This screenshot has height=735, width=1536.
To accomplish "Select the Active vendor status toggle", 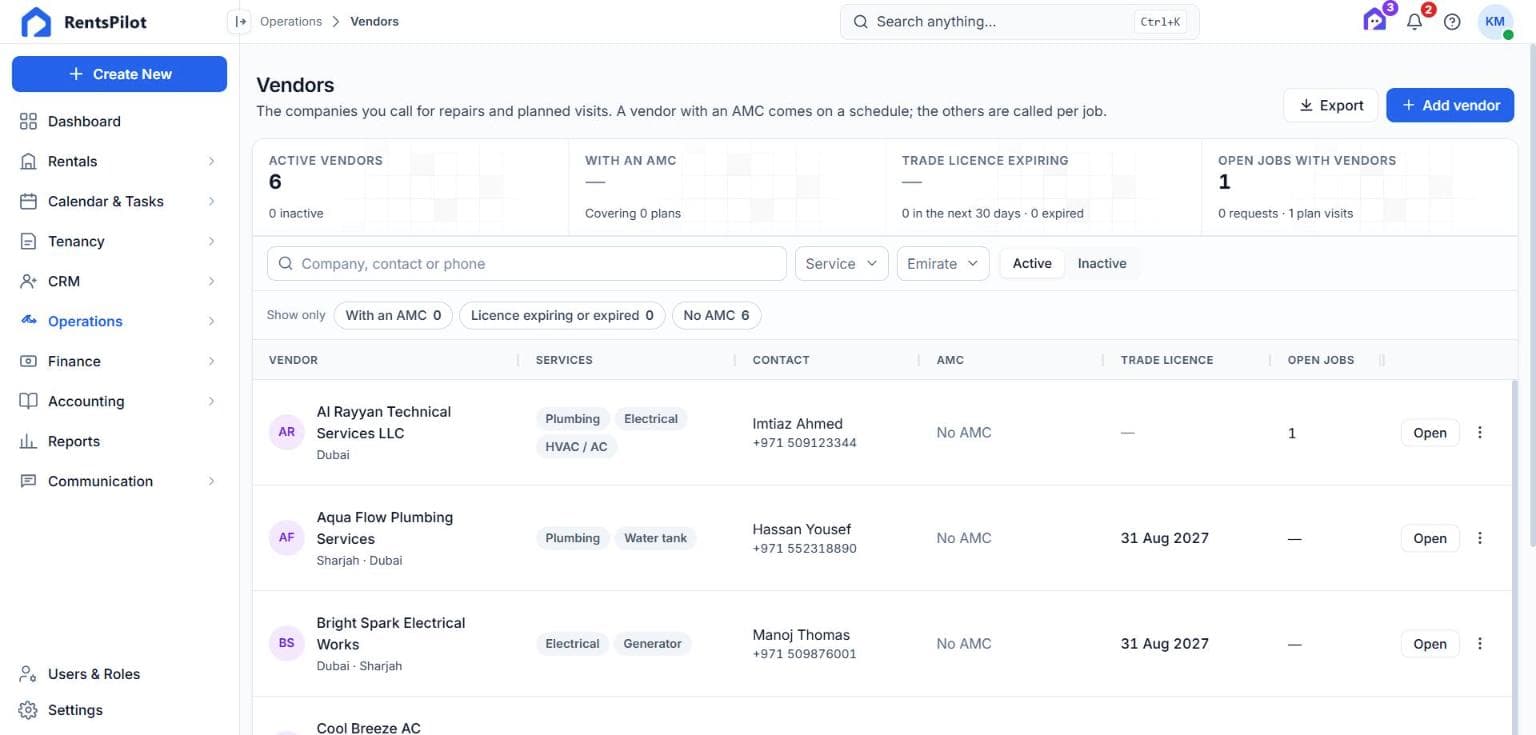I will pyautogui.click(x=1032, y=263).
